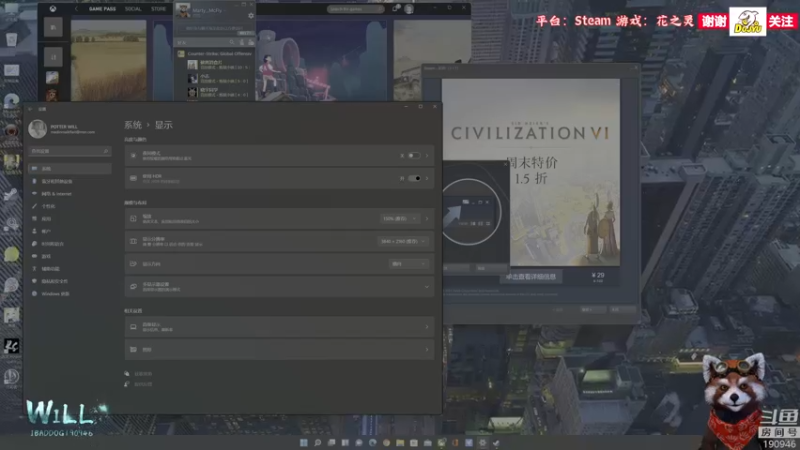Open the display resolution dropdown showing 3840 × 2160

pyautogui.click(x=402, y=241)
